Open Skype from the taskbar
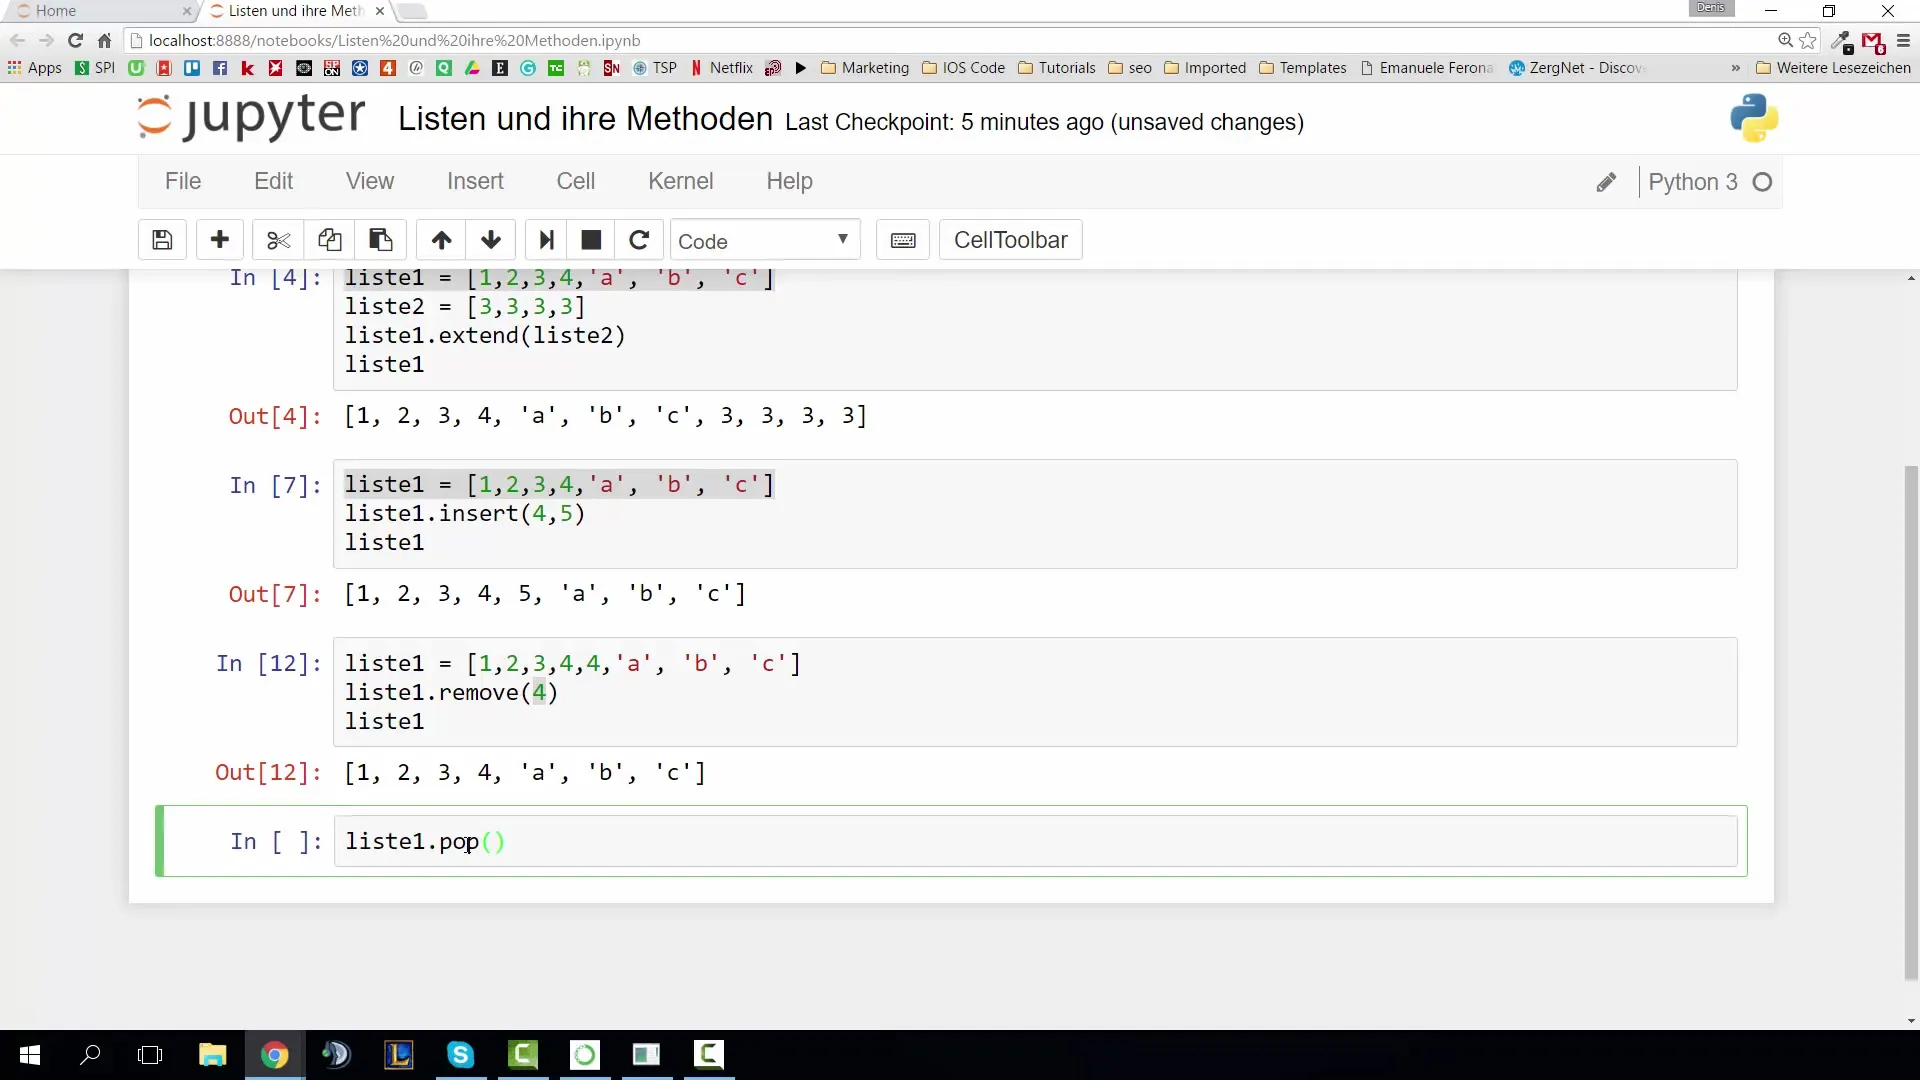The image size is (1920, 1080). (x=460, y=1055)
